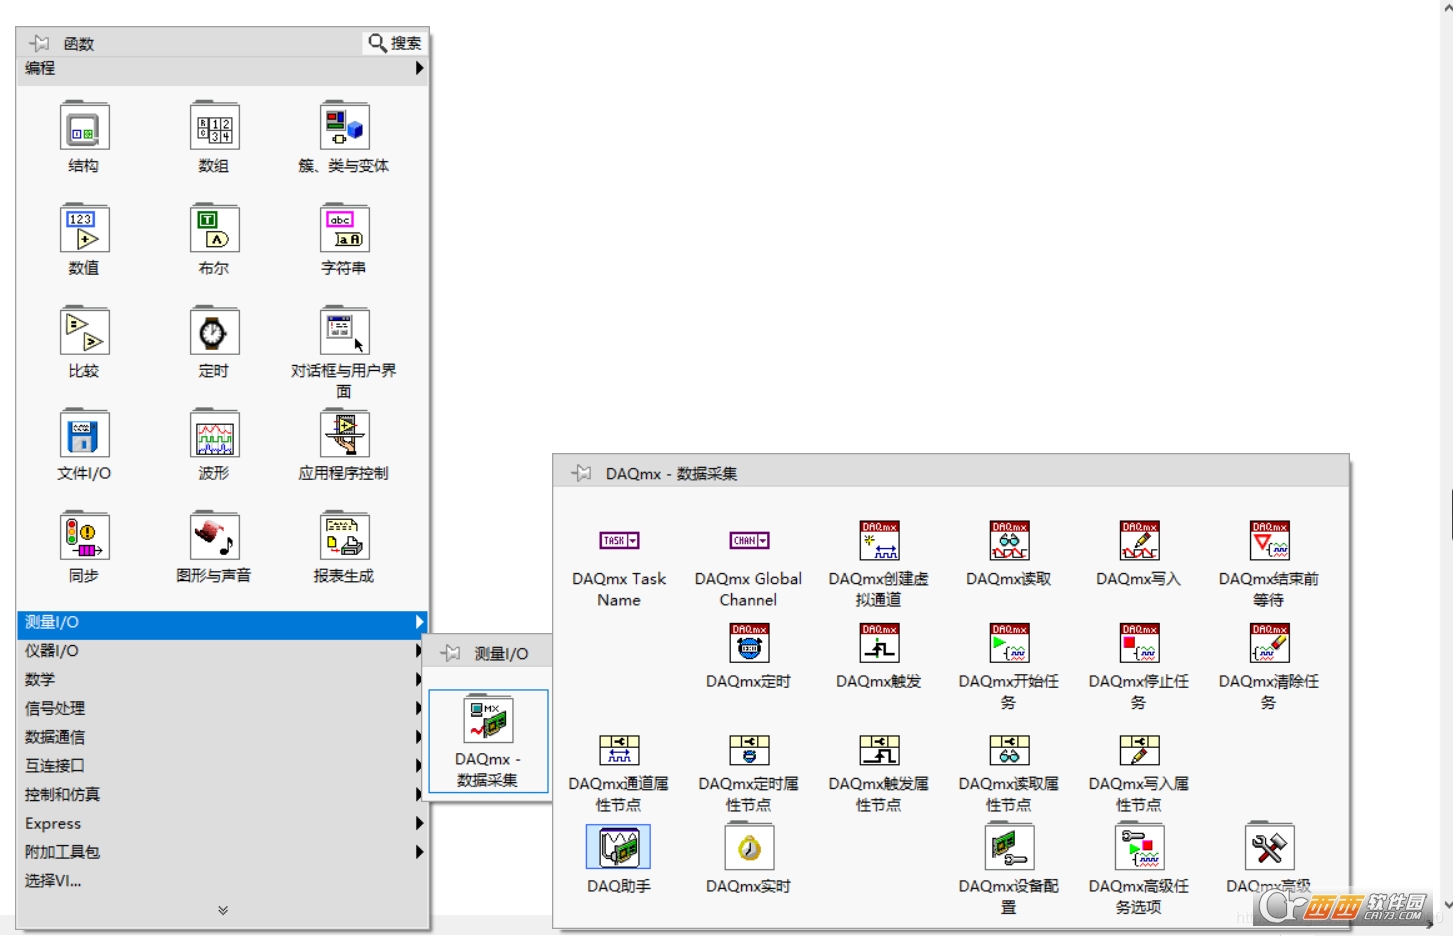This screenshot has width=1453, height=936.
Task: Open the DAQmx高级任务选项 subpalette
Action: [x=1139, y=847]
